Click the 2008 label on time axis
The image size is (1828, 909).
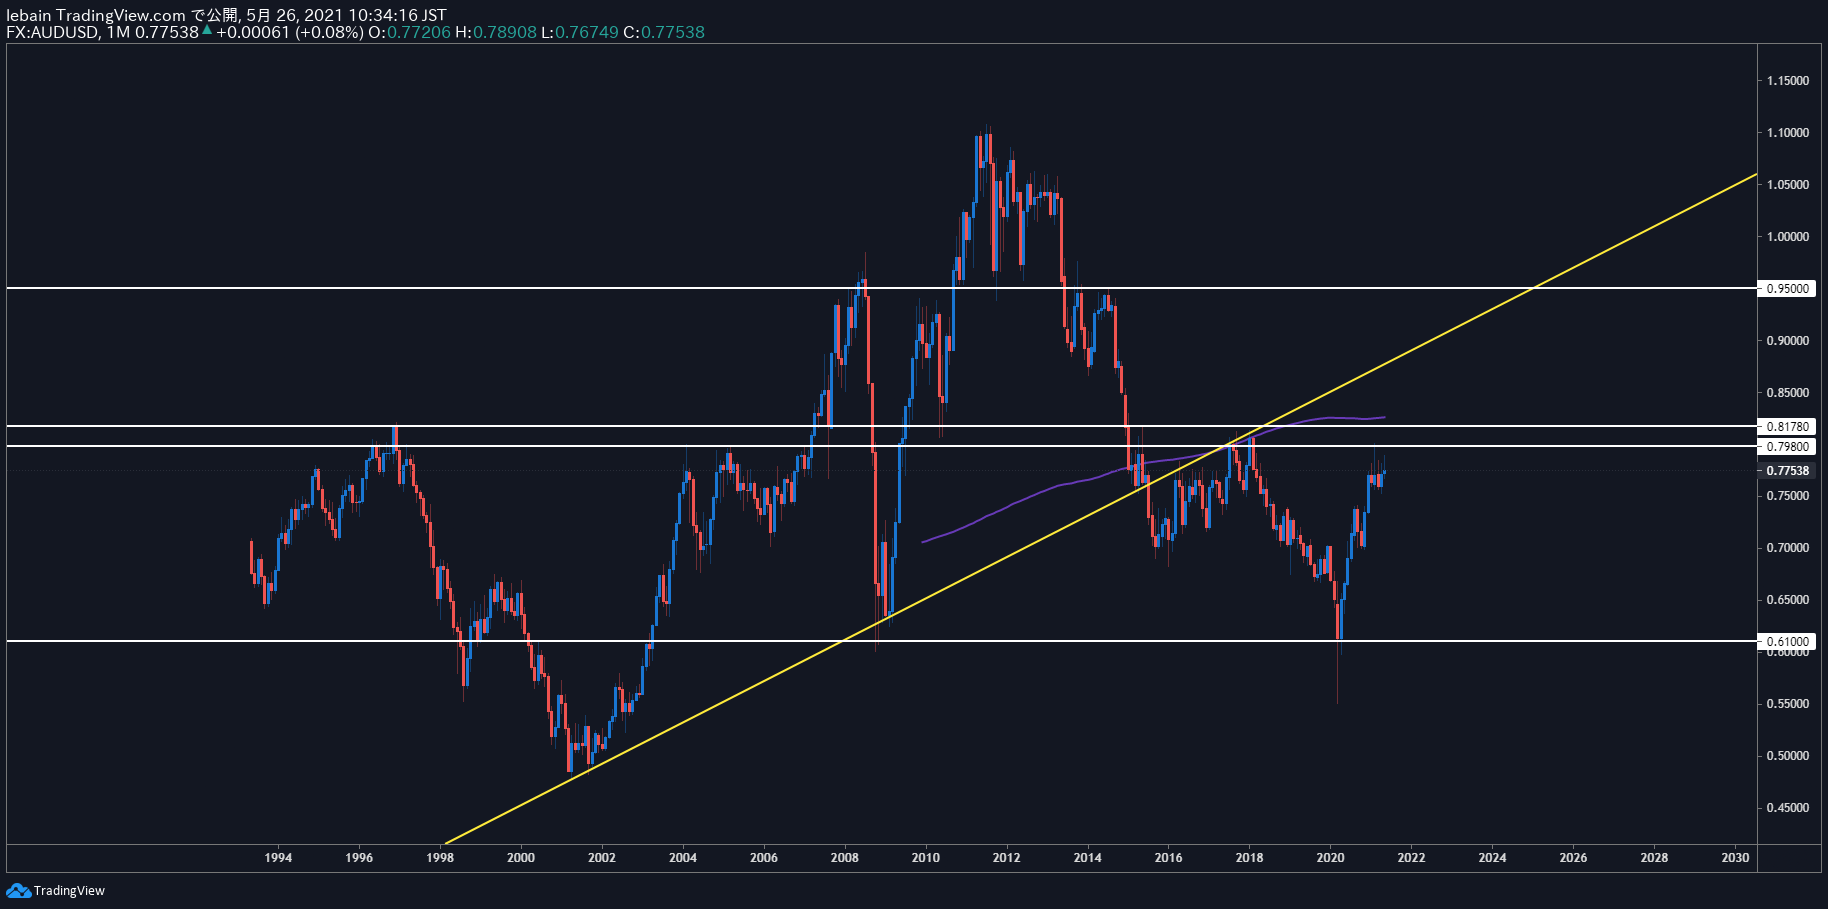845,858
